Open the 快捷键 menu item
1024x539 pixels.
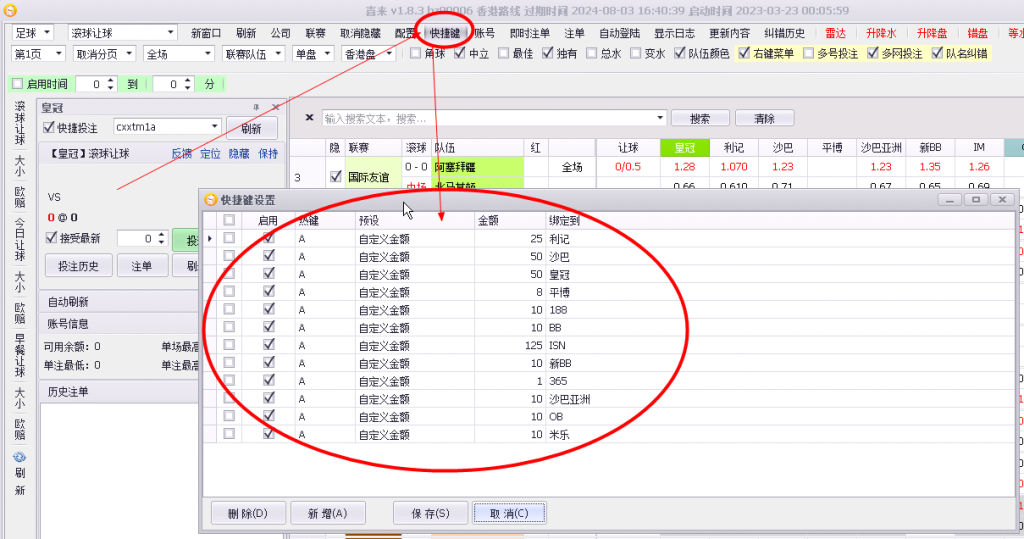445,33
